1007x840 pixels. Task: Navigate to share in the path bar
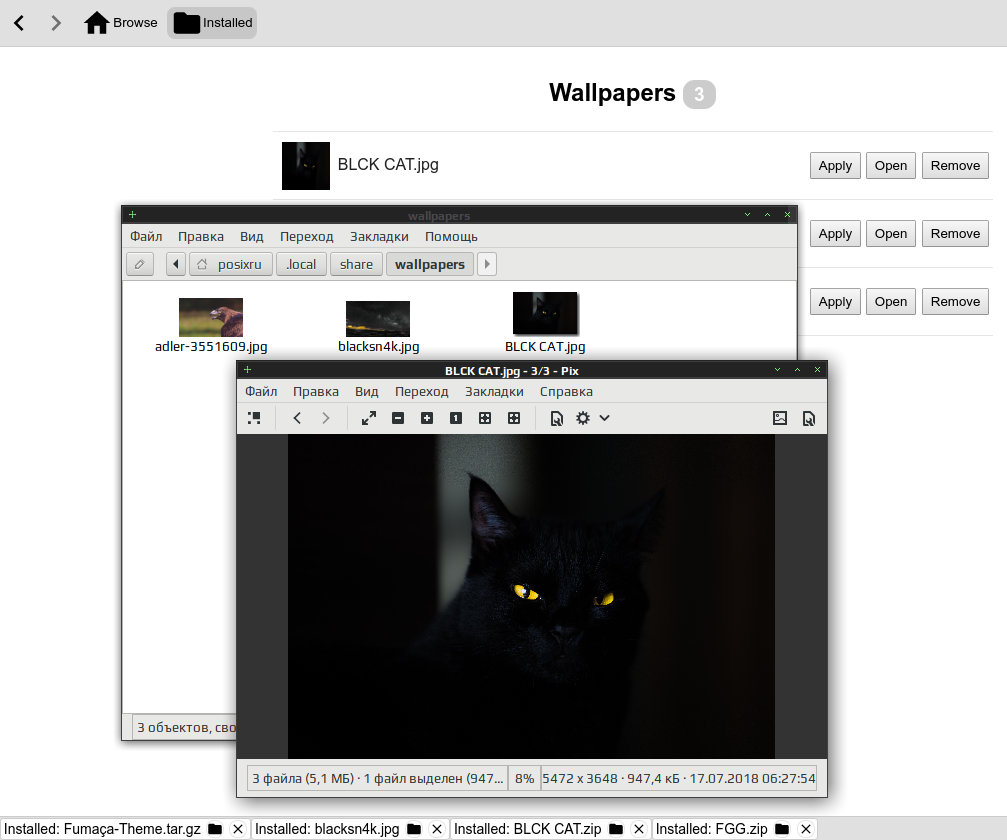[356, 264]
